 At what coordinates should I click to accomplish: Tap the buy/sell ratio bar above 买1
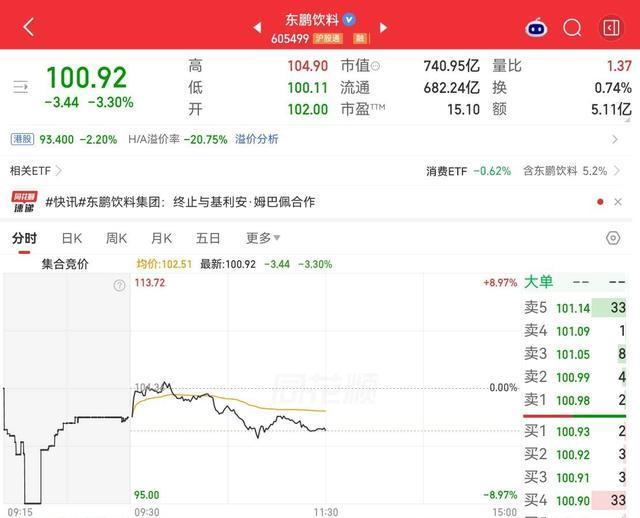click(574, 416)
